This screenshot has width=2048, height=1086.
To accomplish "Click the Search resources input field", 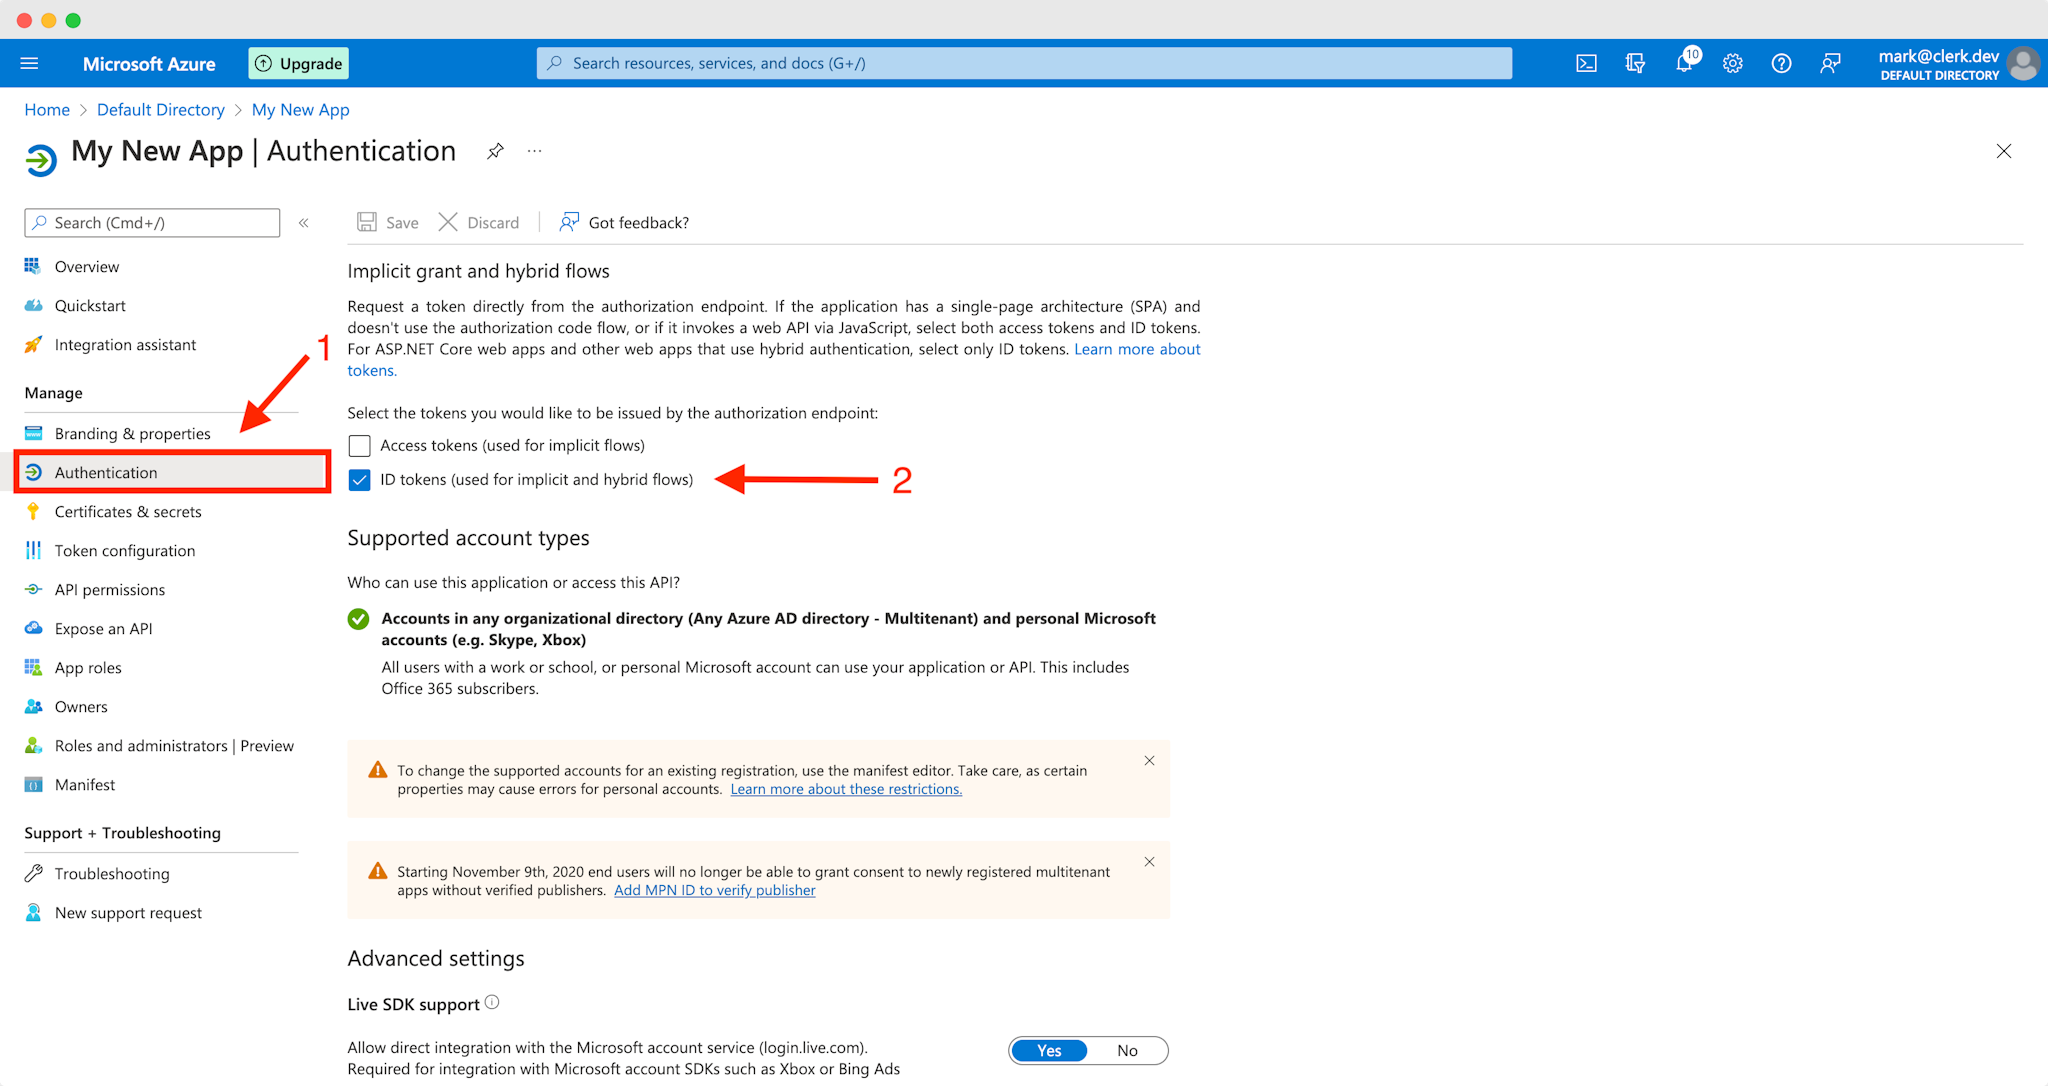I will click(1024, 62).
